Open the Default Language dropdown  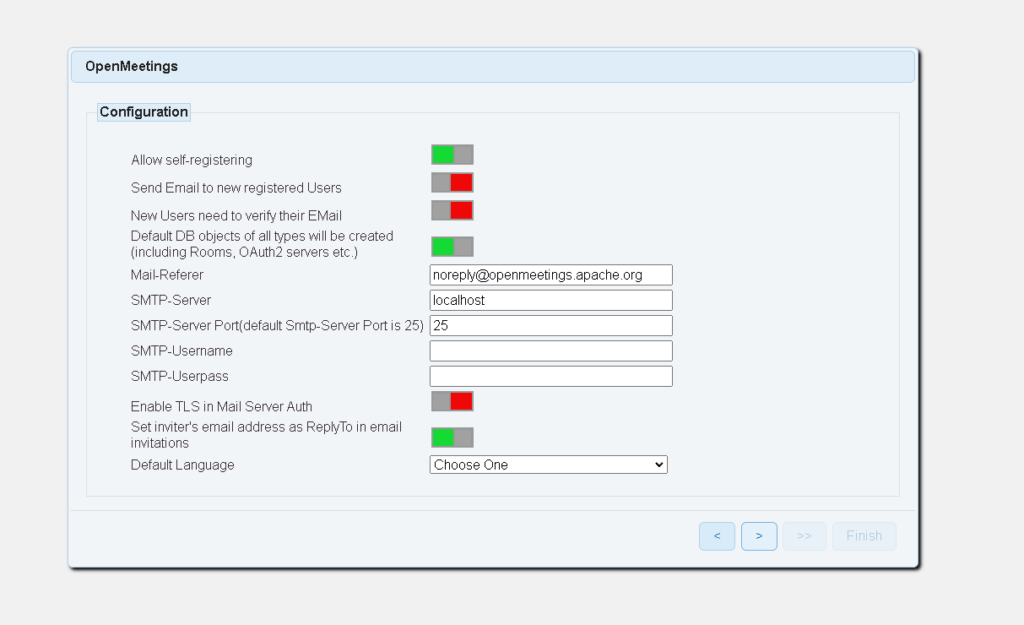click(549, 464)
